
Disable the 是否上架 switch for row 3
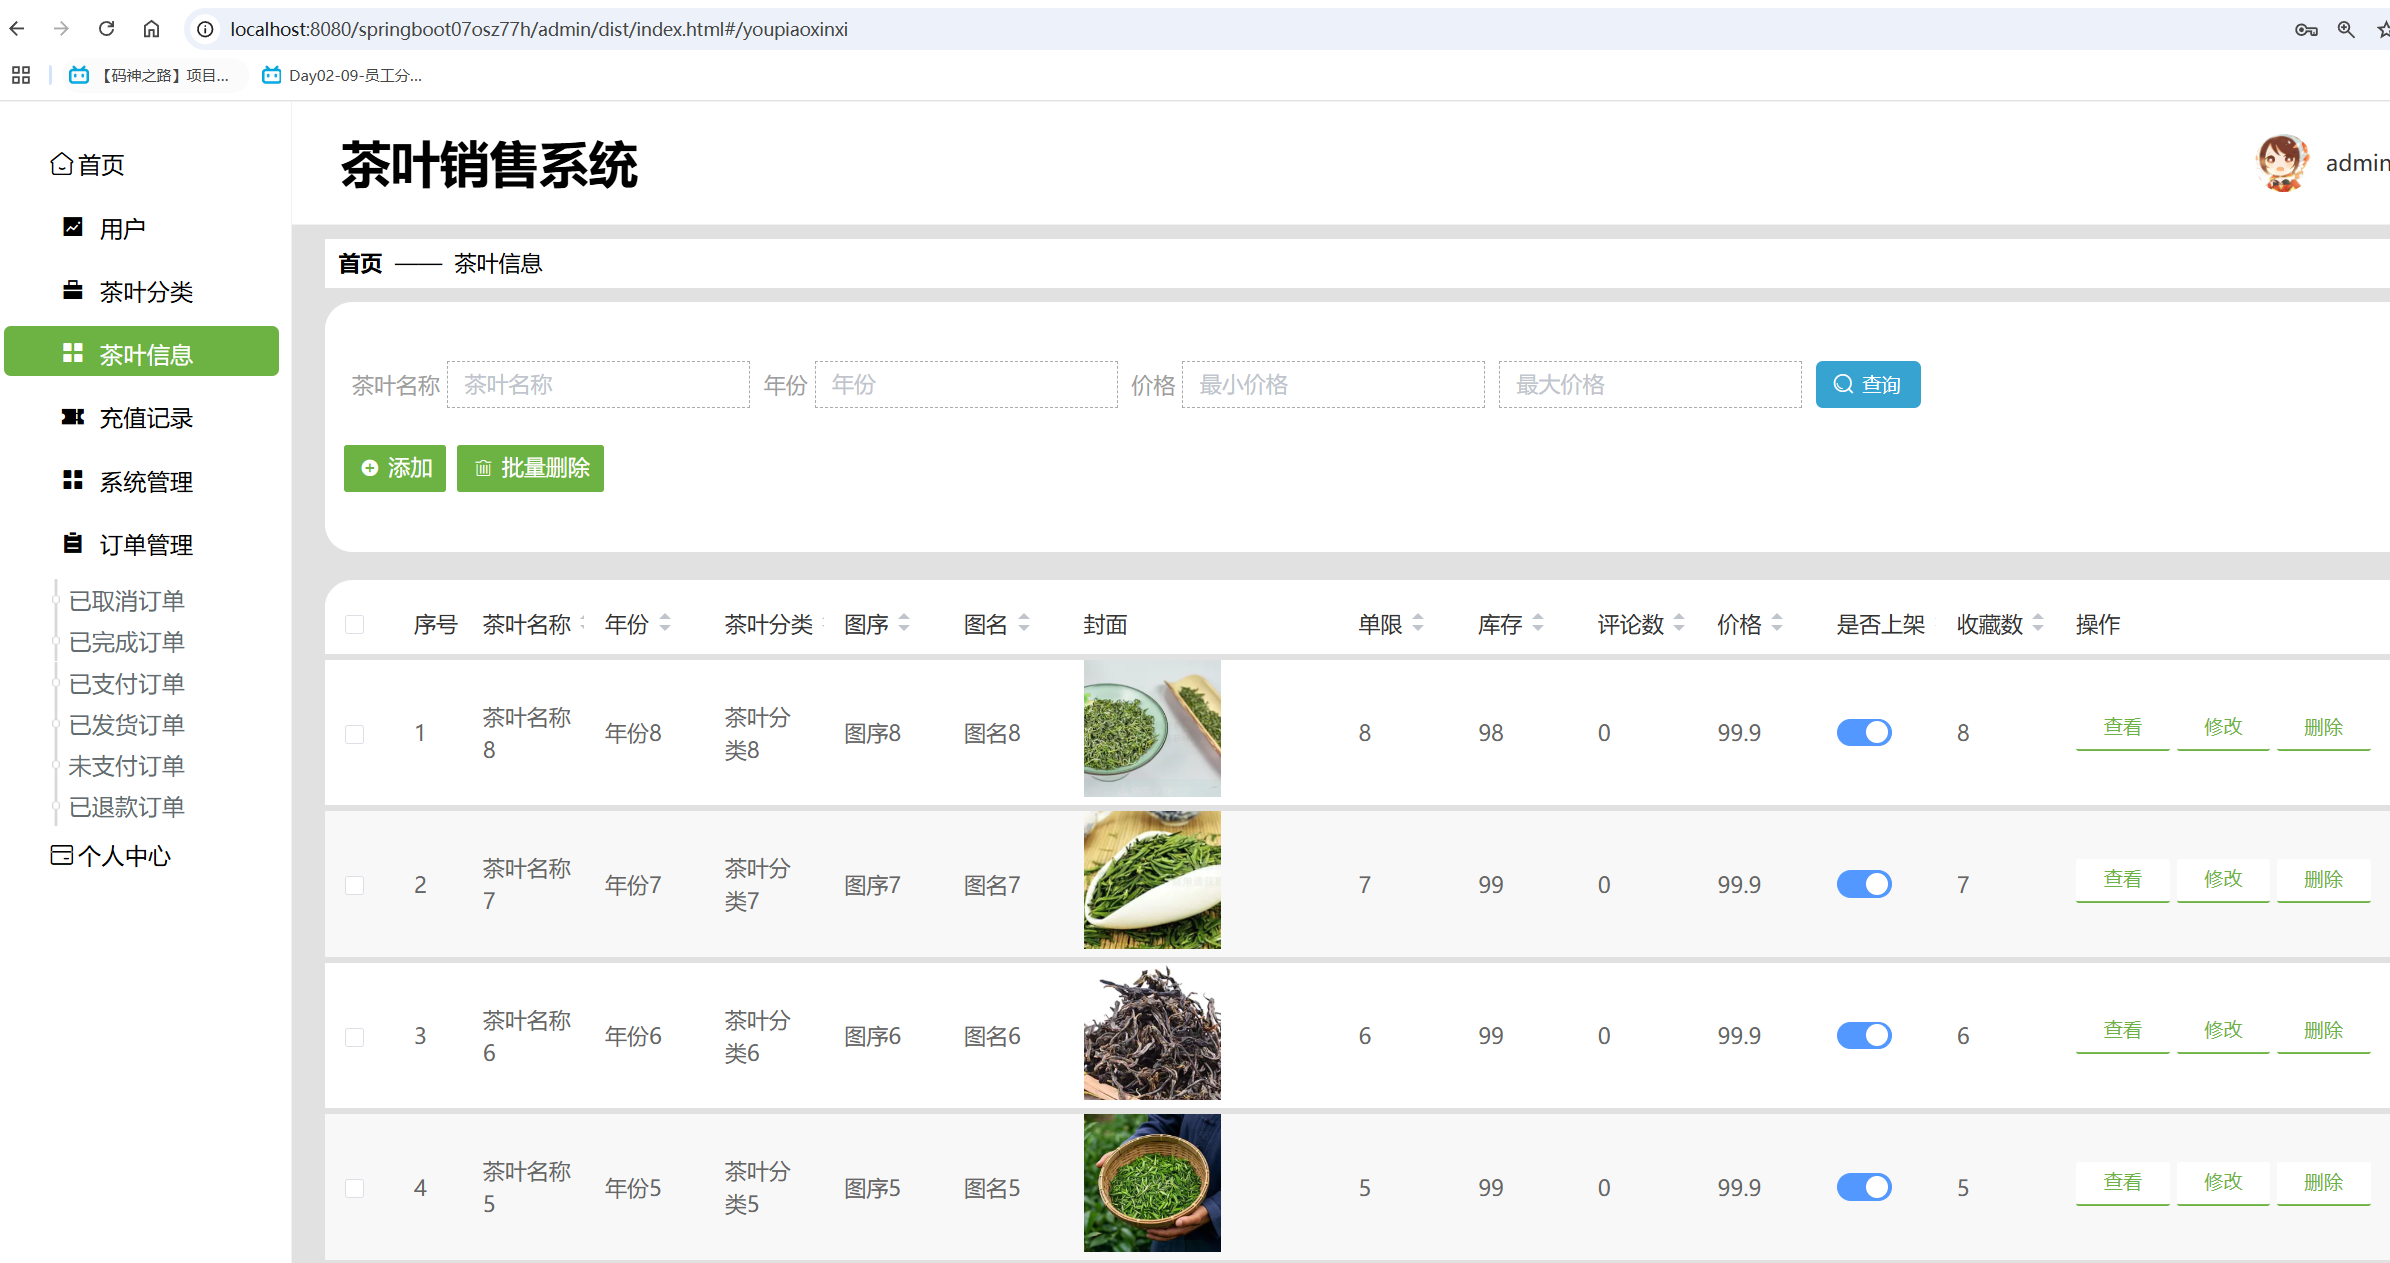coord(1863,1035)
